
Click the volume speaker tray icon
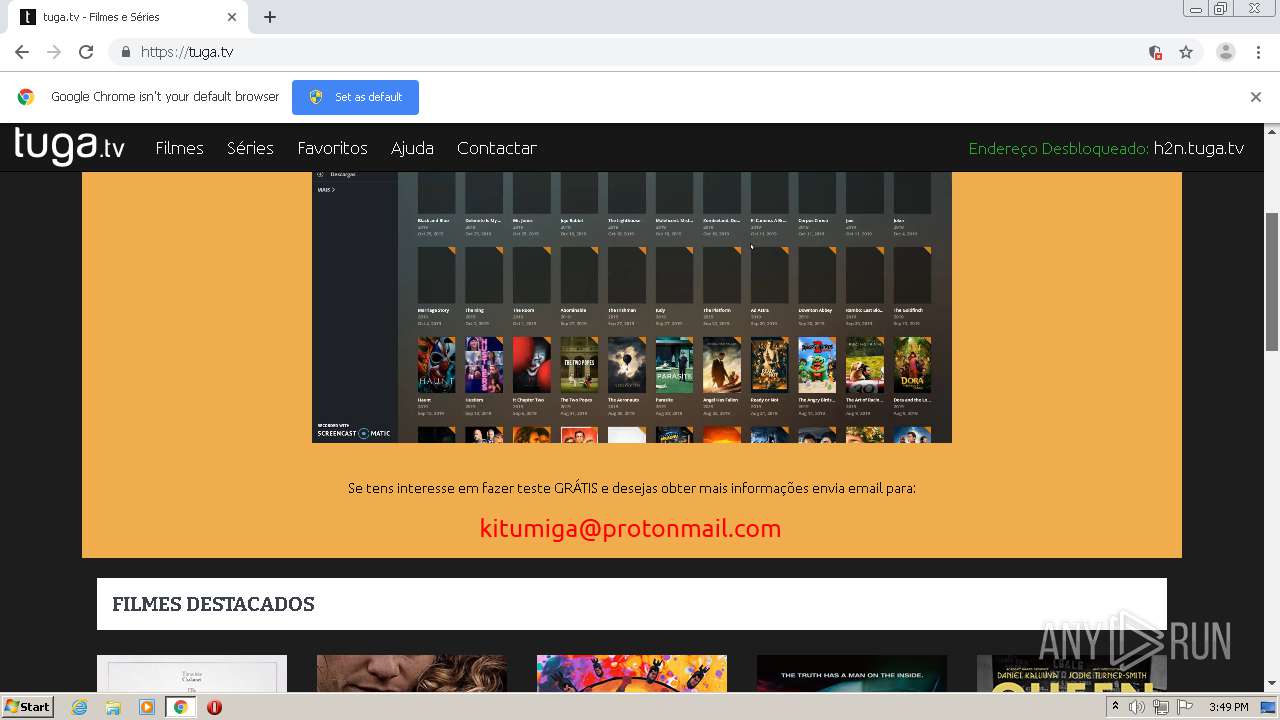pos(1137,707)
